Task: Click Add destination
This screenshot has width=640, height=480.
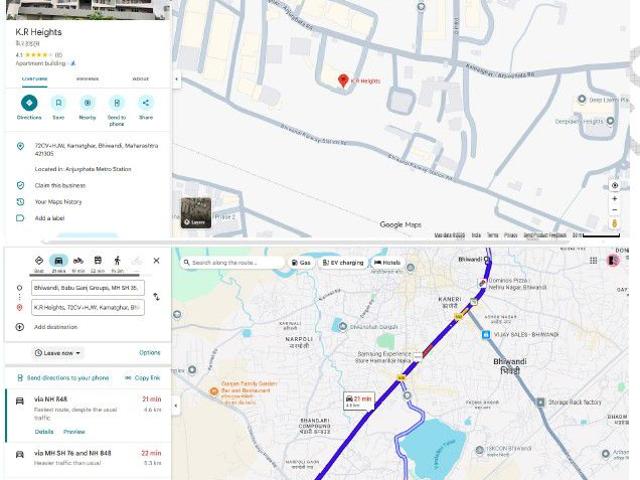Action: click(56, 327)
